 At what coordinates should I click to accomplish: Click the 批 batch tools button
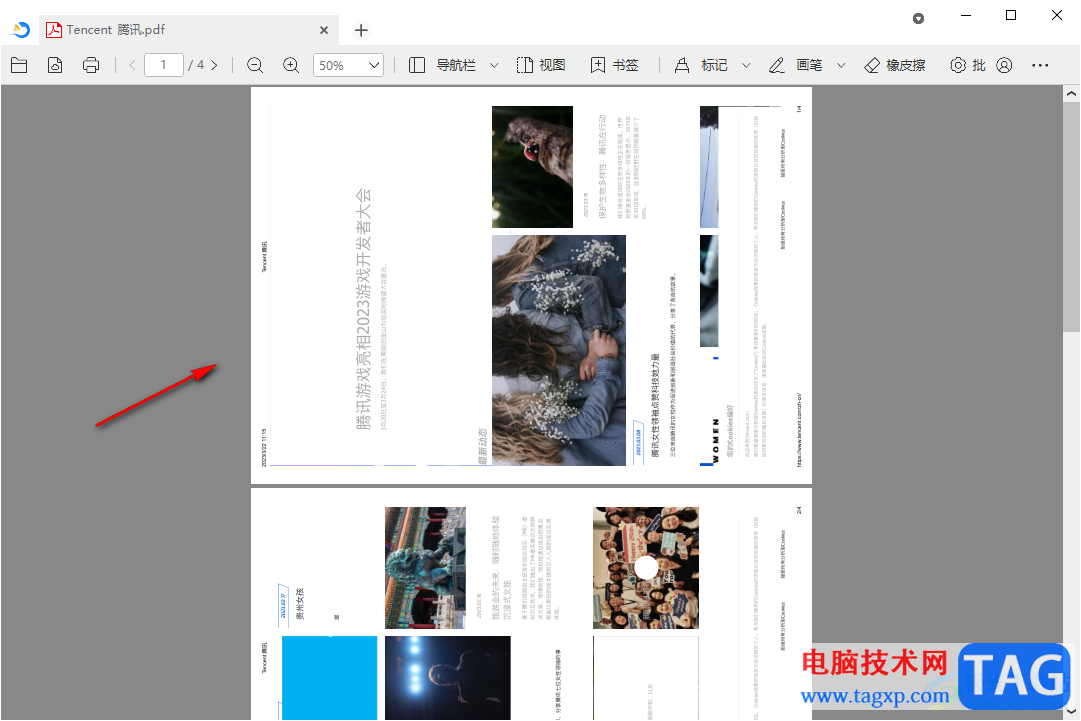point(968,65)
